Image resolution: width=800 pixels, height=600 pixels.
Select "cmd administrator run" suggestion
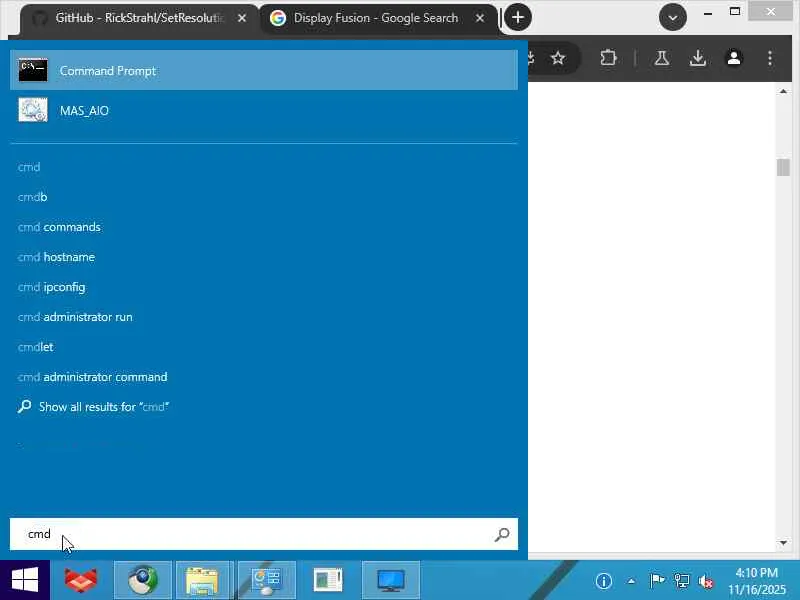(x=75, y=317)
